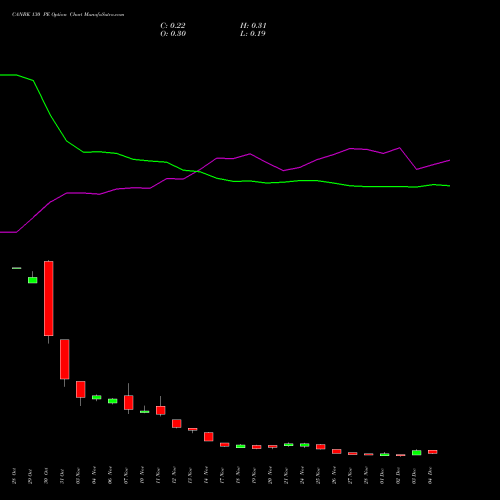Screen dimensions: 500x500
Task: Click the '29 Oct' date axis label
Action: point(30,476)
